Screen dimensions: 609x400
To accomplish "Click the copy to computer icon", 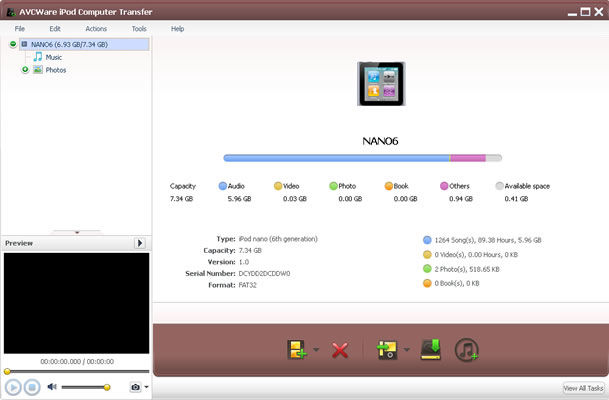I will 387,350.
